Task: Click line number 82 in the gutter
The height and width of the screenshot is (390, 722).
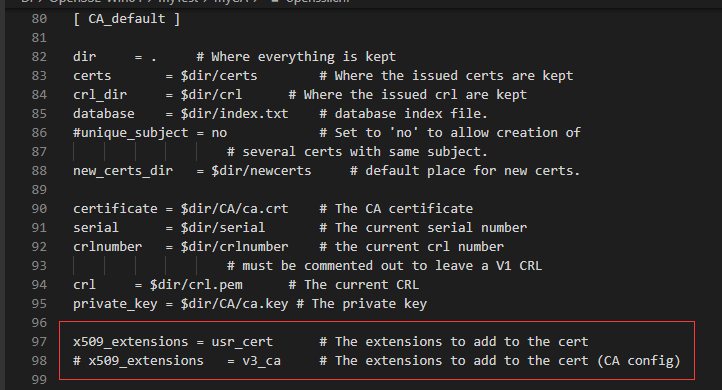Action: 39,57
